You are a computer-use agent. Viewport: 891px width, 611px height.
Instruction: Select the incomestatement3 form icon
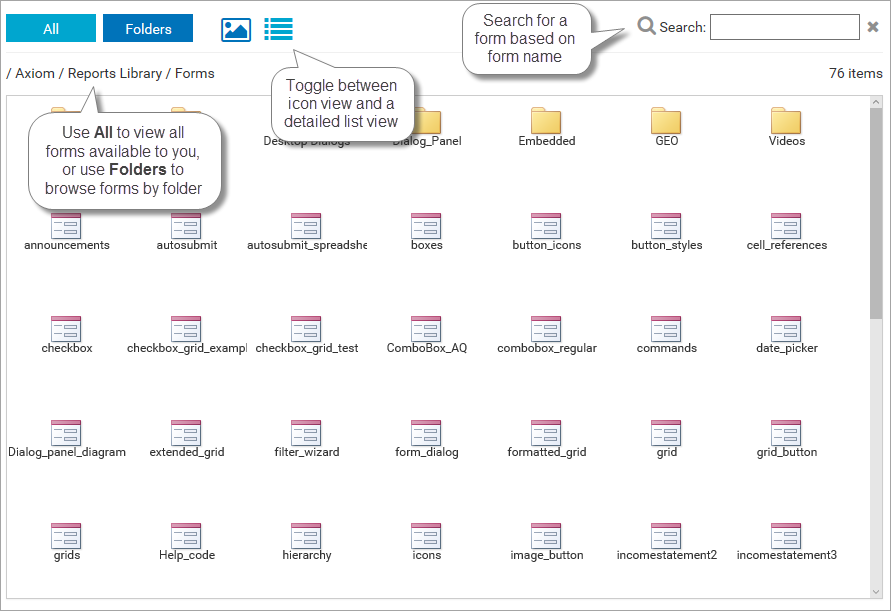click(786, 537)
